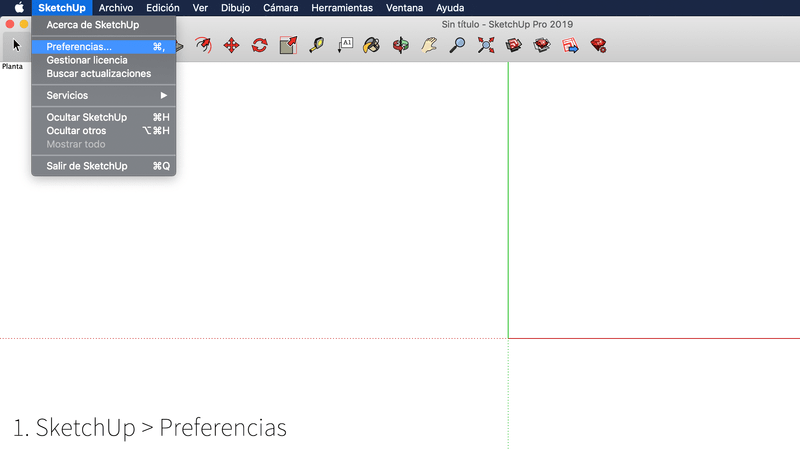Click the Planta view label
Image resolution: width=800 pixels, height=450 pixels.
tap(12, 66)
